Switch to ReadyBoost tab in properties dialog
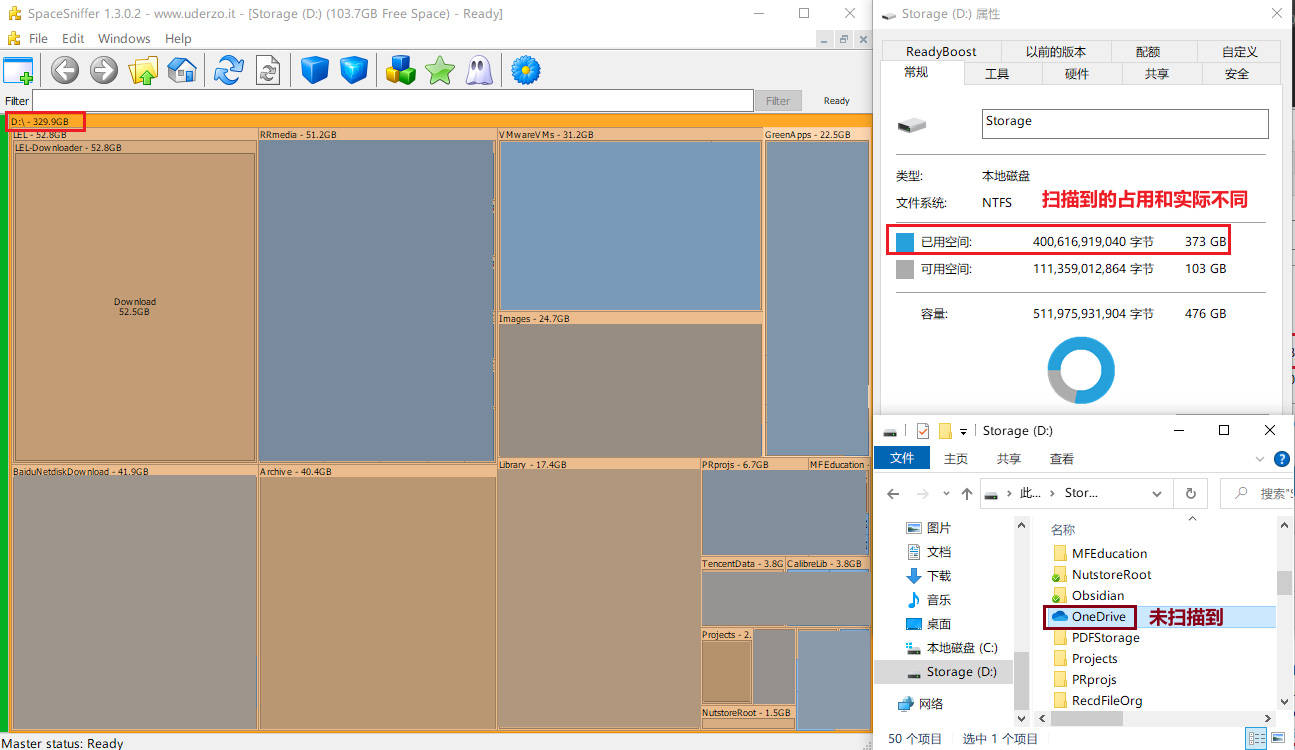This screenshot has width=1295, height=750. pos(941,51)
